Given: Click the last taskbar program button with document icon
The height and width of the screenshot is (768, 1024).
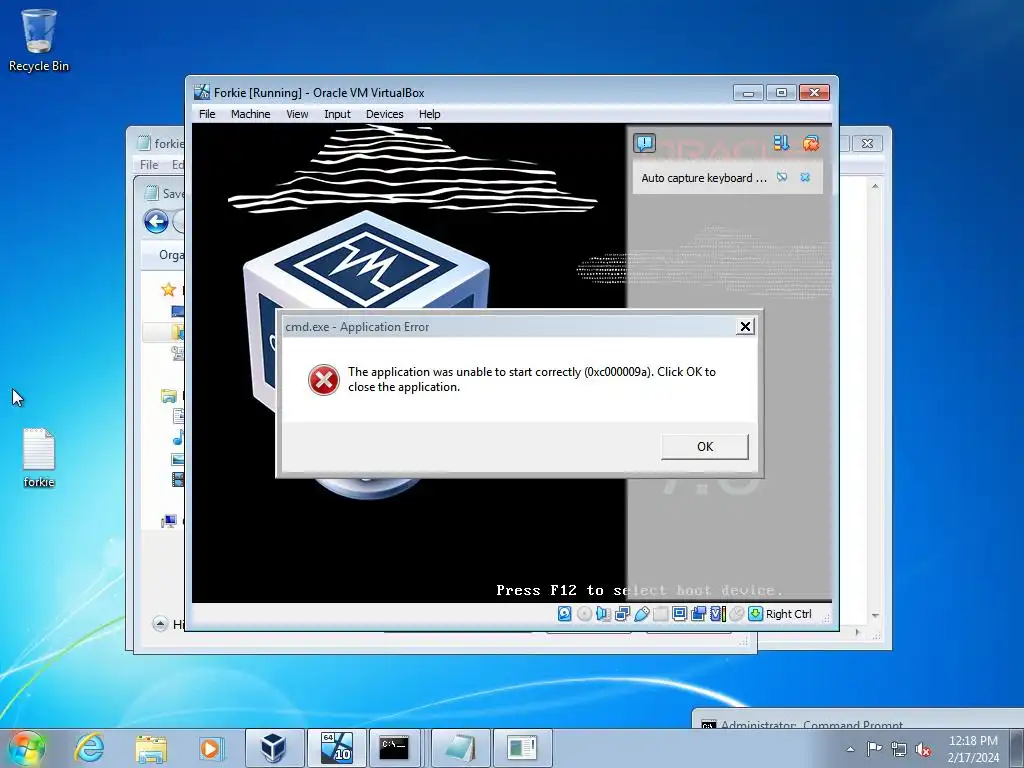Looking at the screenshot, I should [x=522, y=748].
